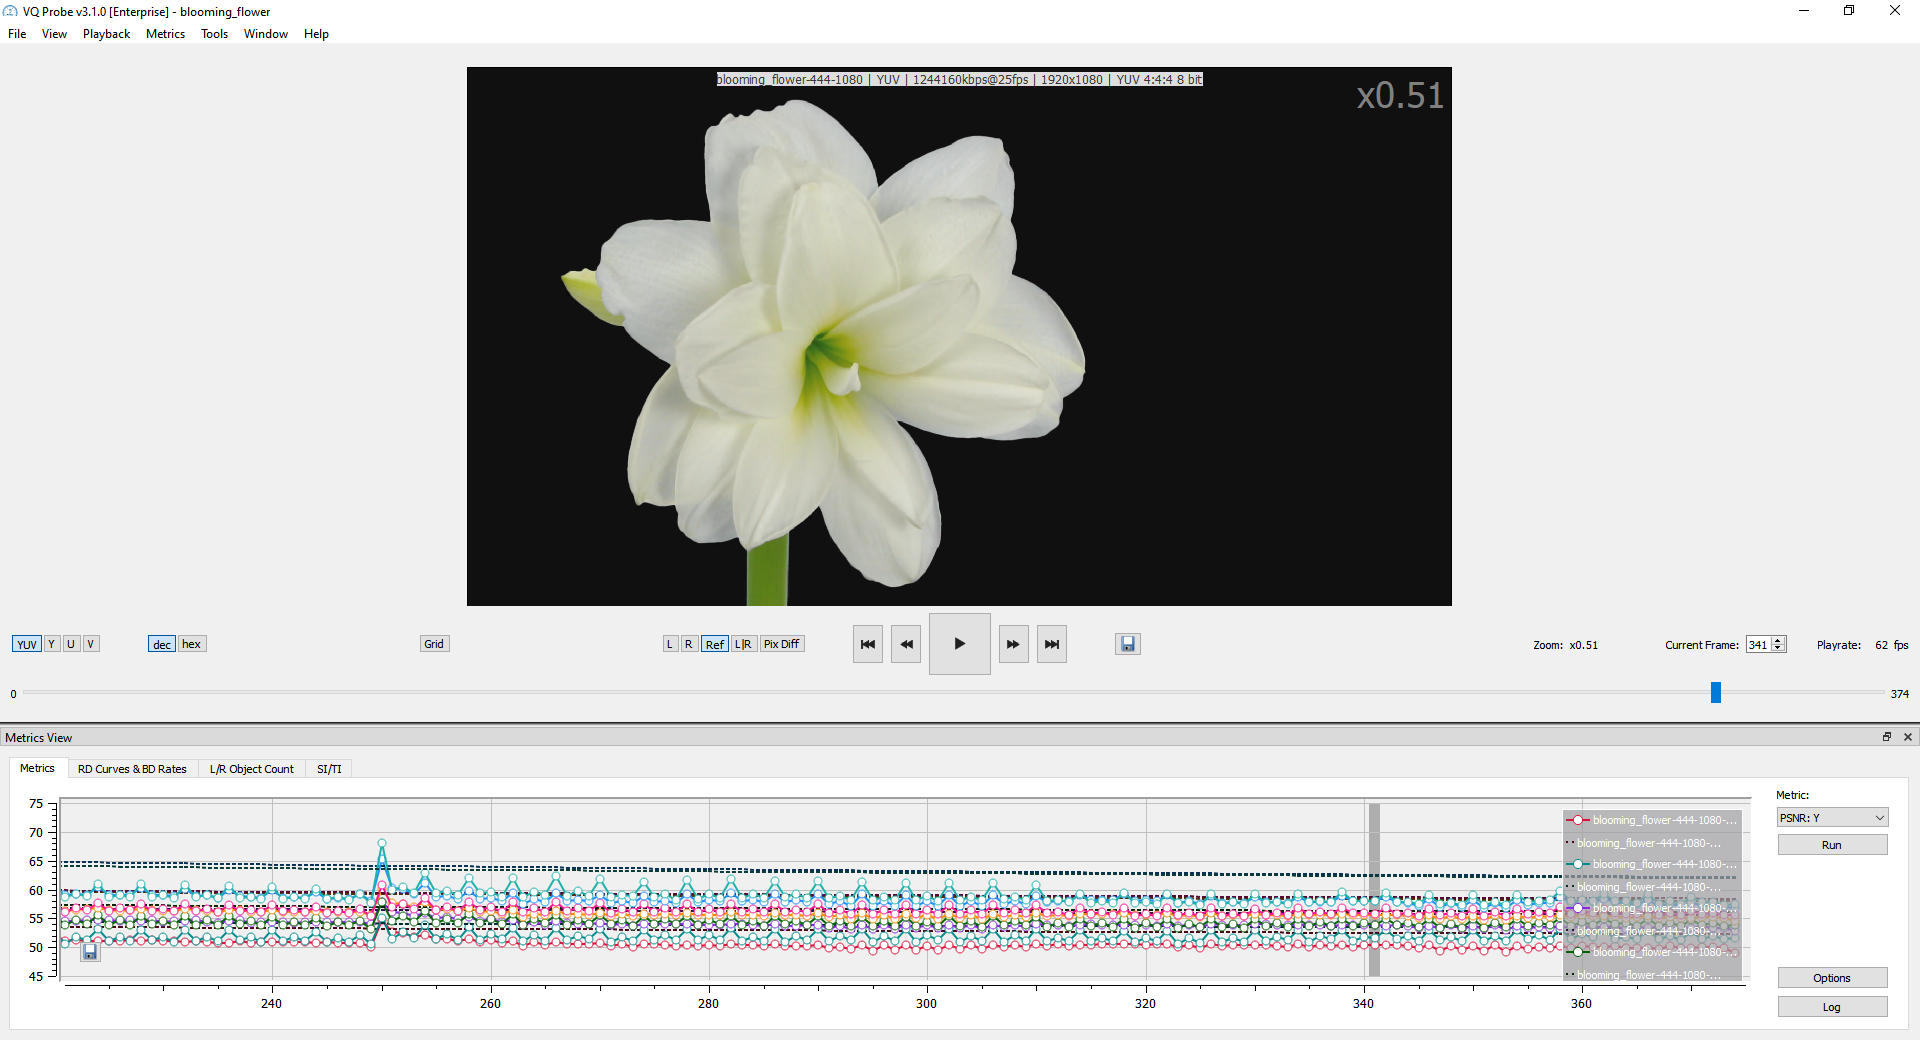Image resolution: width=1920 pixels, height=1040 pixels.
Task: Restore down the VQ Probe window
Action: pos(1849,11)
